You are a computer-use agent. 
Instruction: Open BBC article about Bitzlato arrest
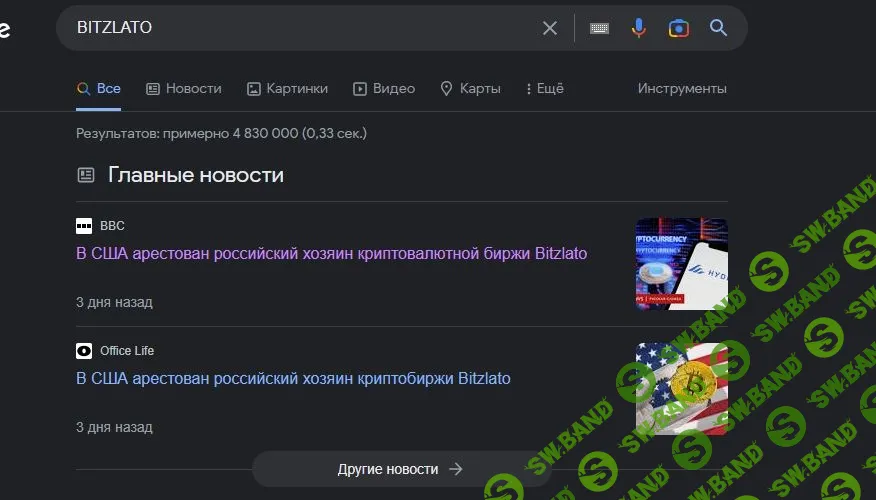point(331,253)
